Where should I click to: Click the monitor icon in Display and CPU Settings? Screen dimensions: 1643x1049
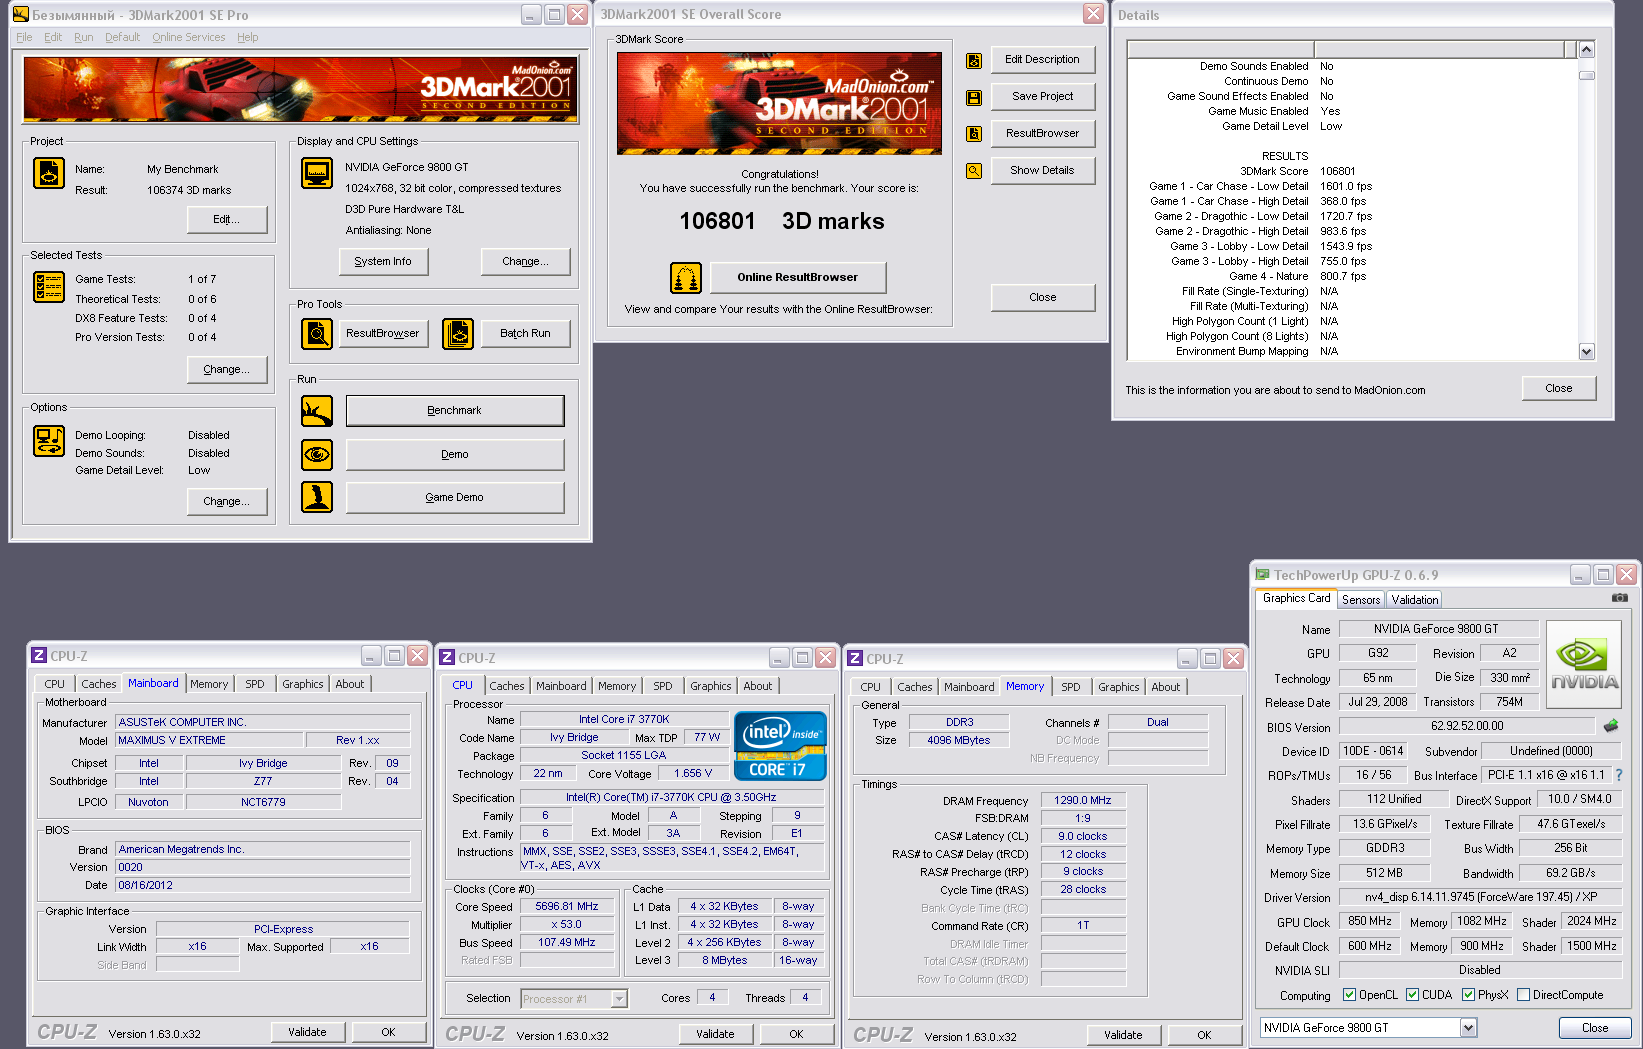tap(317, 173)
